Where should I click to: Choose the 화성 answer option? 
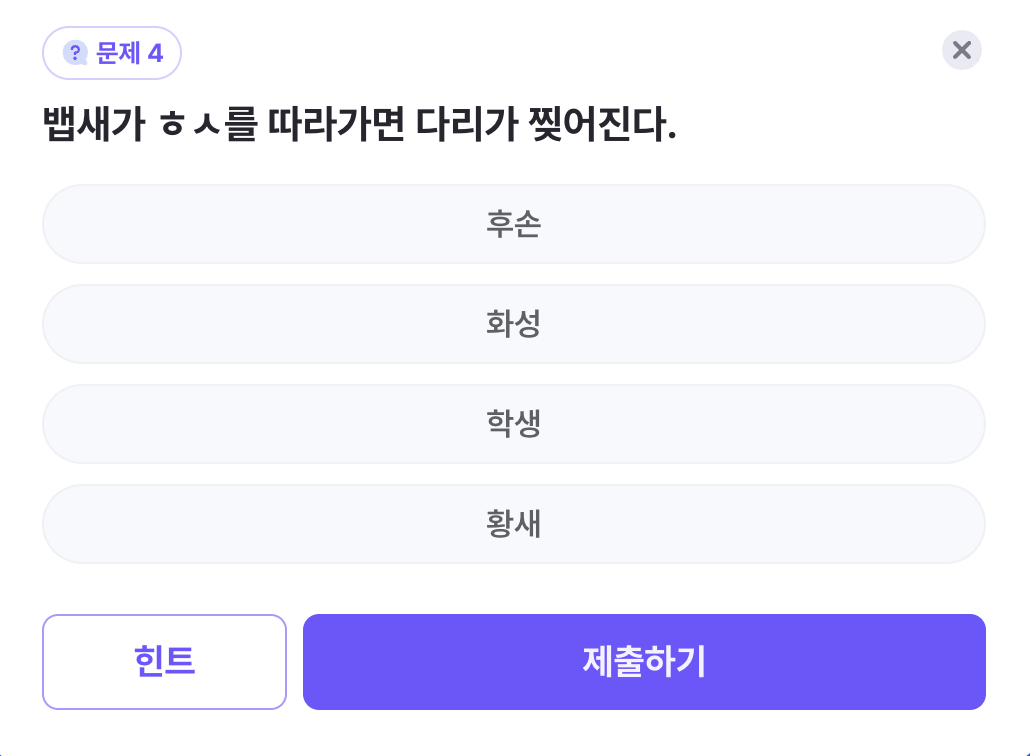[513, 324]
